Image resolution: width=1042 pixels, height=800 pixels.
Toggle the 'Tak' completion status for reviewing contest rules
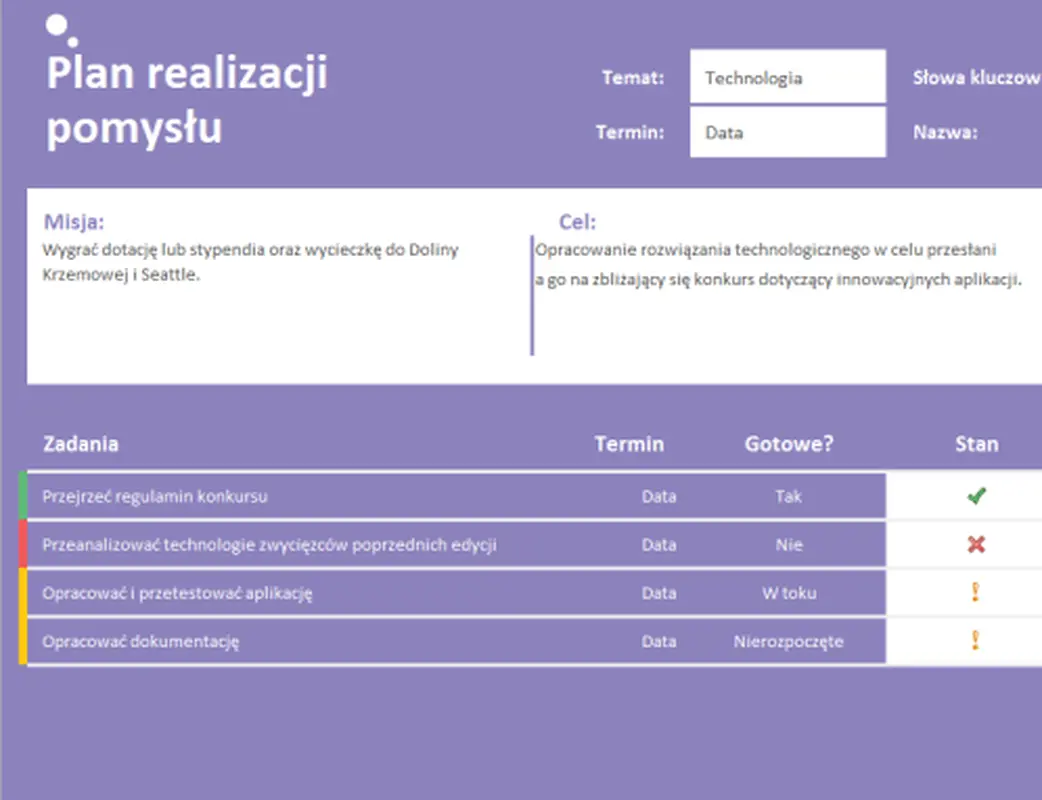pyautogui.click(x=789, y=496)
